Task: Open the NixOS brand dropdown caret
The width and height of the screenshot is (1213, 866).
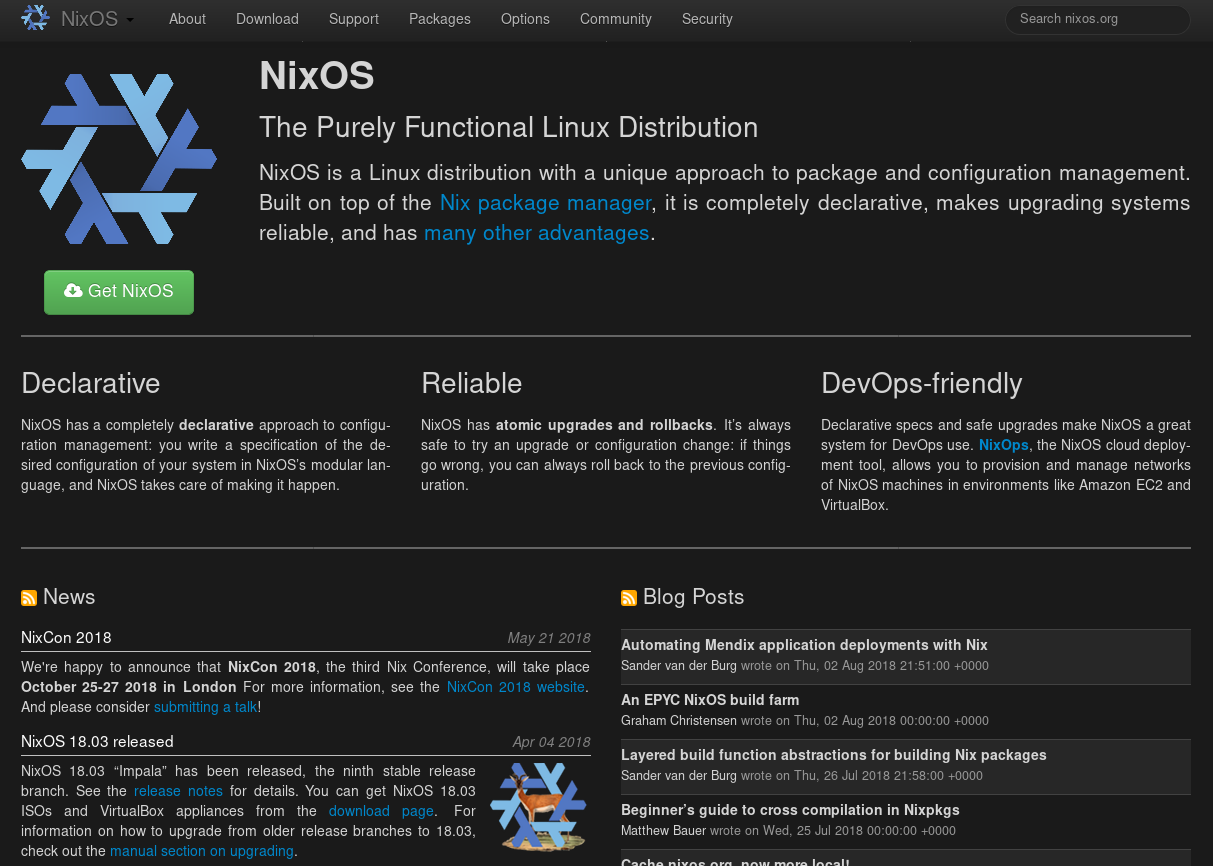Action: coord(130,20)
